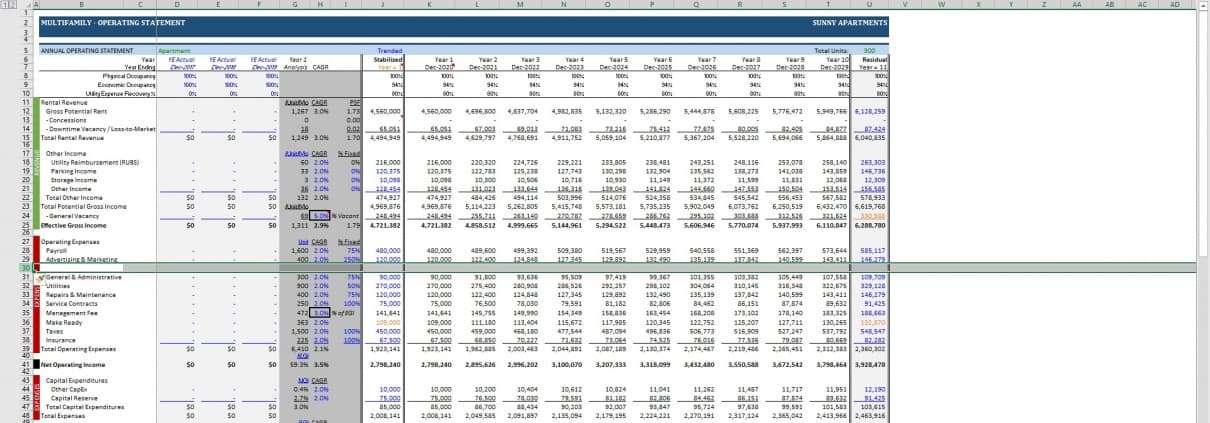Click the 3.0% management fee input cell

point(320,312)
